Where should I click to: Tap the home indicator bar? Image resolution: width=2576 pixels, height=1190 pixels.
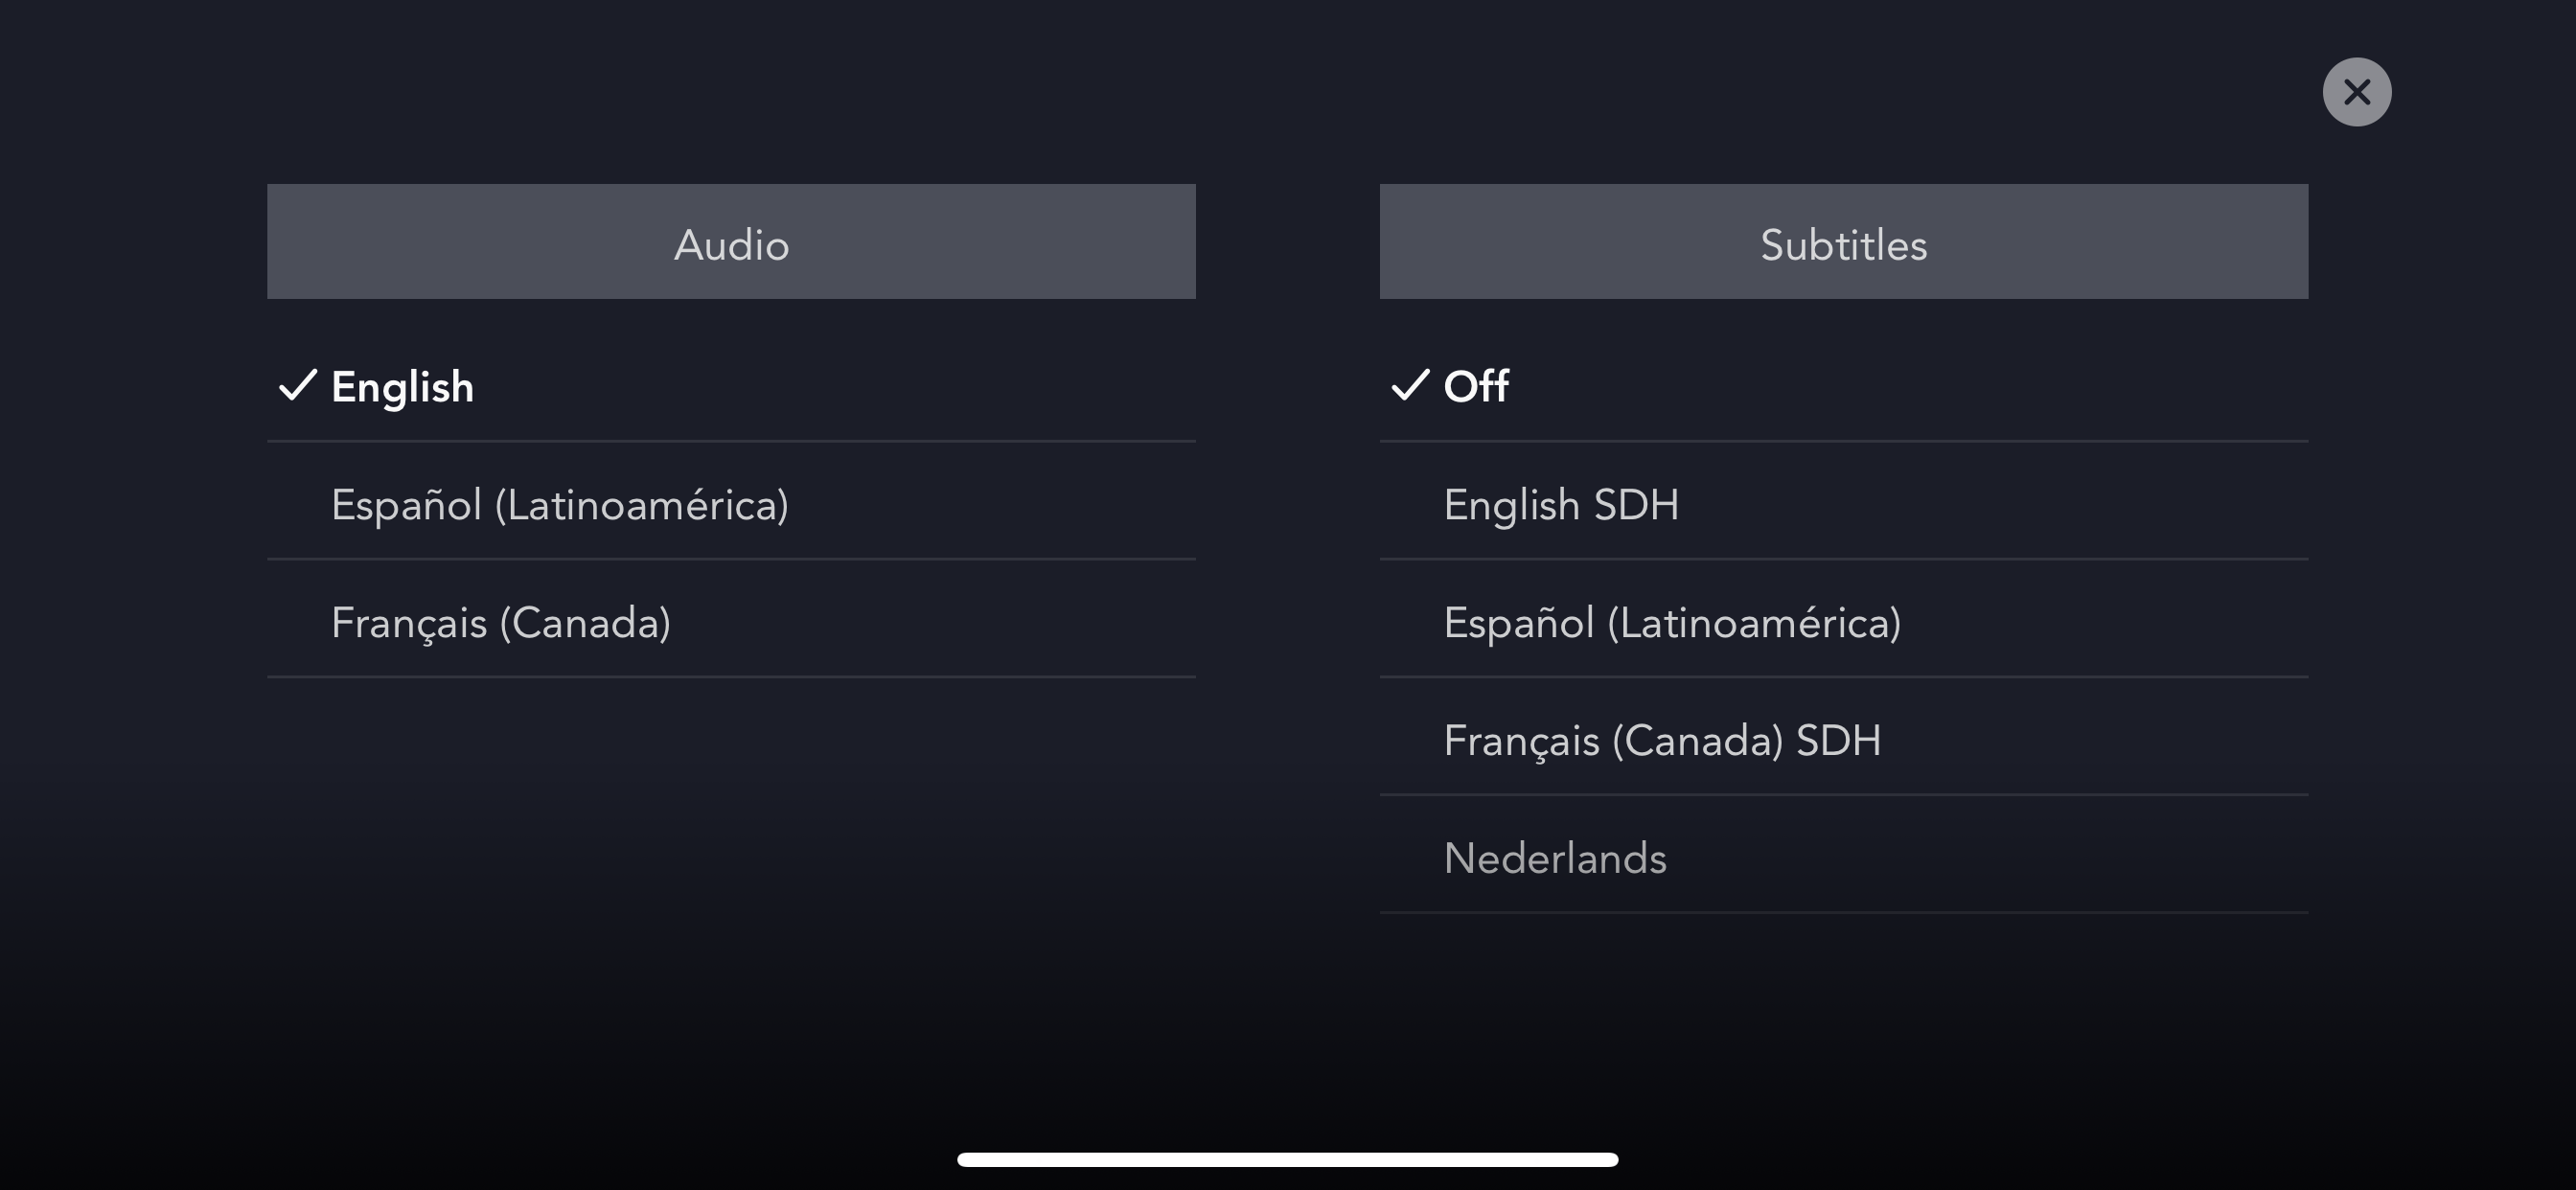(1287, 1159)
